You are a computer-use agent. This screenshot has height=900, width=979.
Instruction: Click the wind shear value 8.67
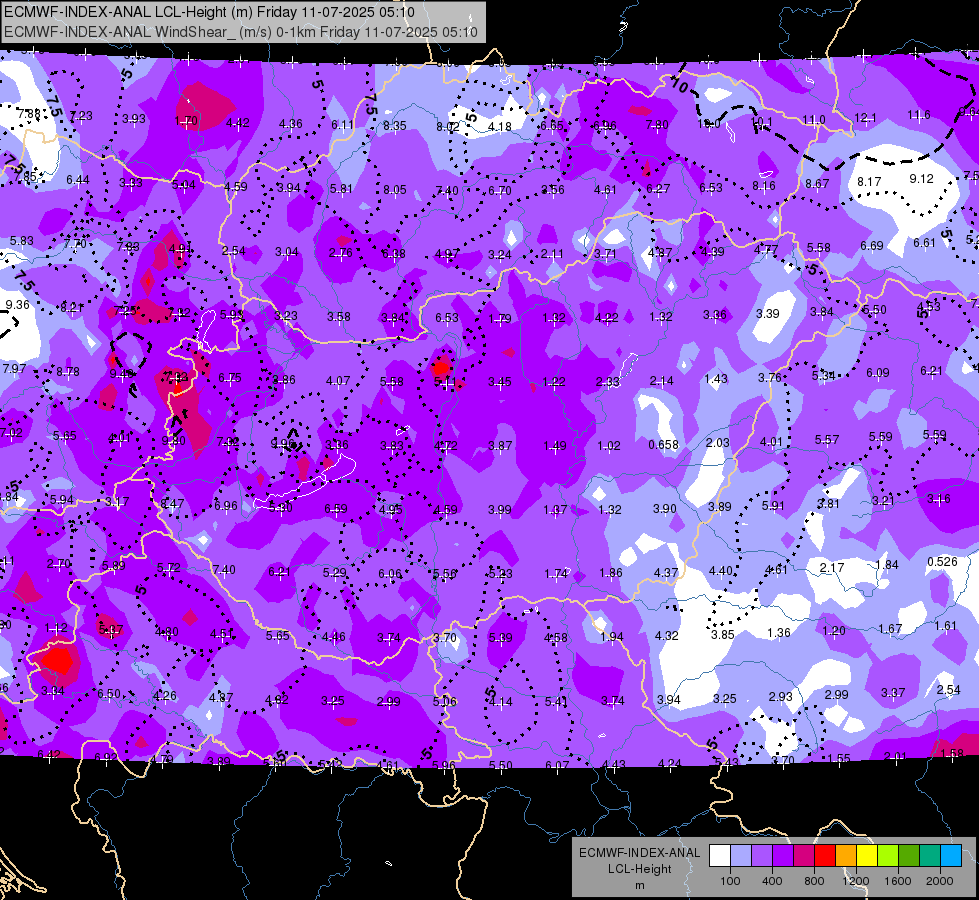tap(817, 184)
